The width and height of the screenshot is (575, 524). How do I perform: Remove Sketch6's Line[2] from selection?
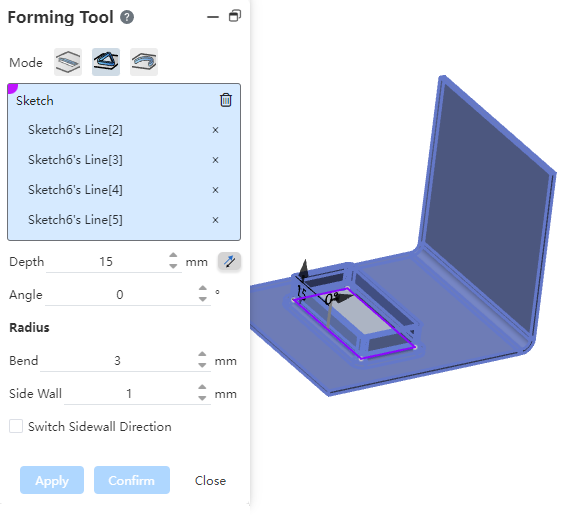[215, 130]
